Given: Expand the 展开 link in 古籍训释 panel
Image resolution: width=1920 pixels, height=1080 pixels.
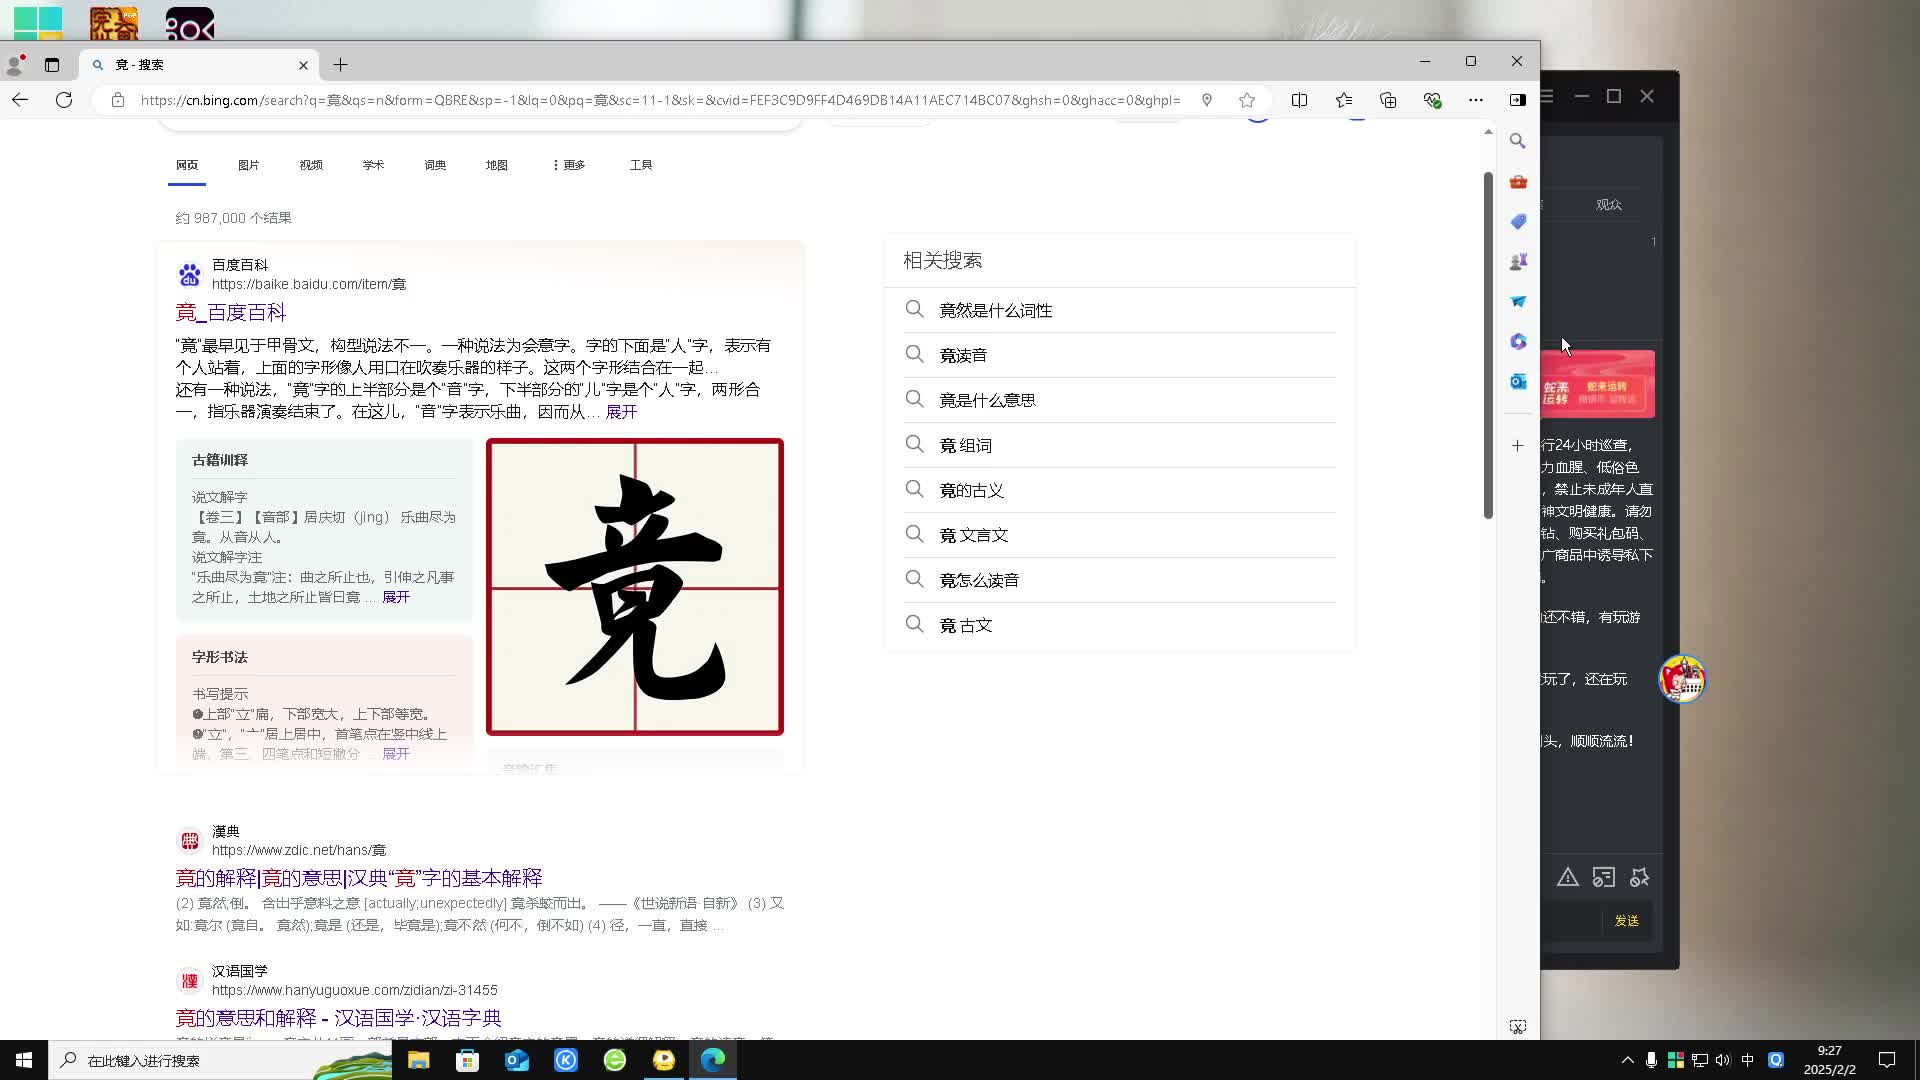Looking at the screenshot, I should point(395,596).
